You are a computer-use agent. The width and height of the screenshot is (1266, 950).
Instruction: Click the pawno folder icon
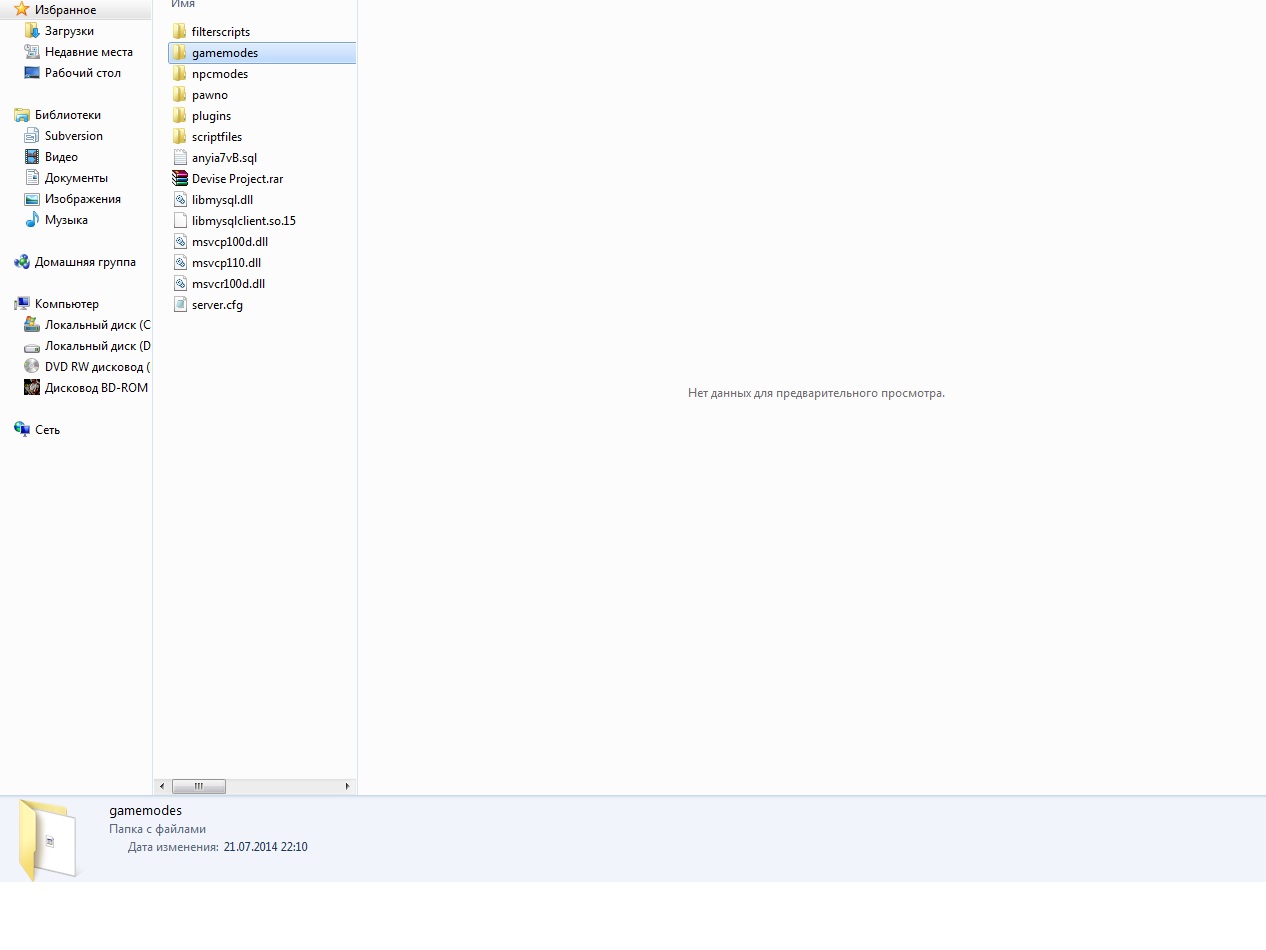click(180, 94)
